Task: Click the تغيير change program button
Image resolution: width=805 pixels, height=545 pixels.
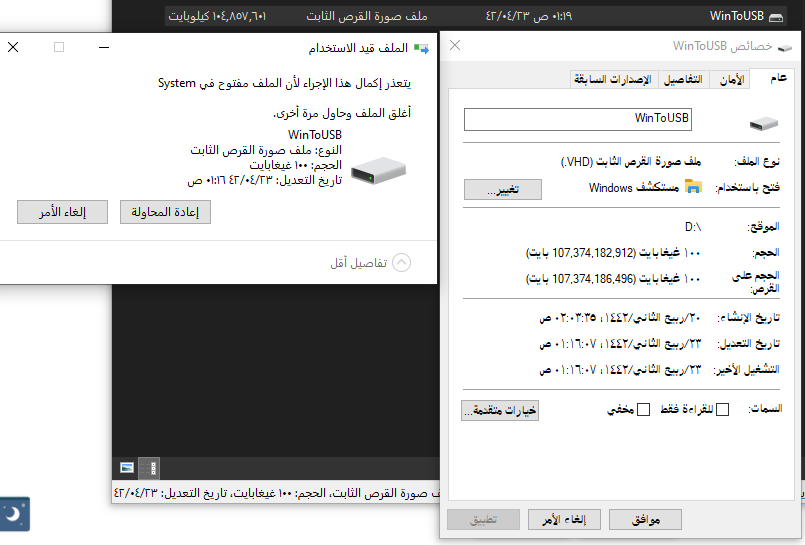Action: (503, 189)
